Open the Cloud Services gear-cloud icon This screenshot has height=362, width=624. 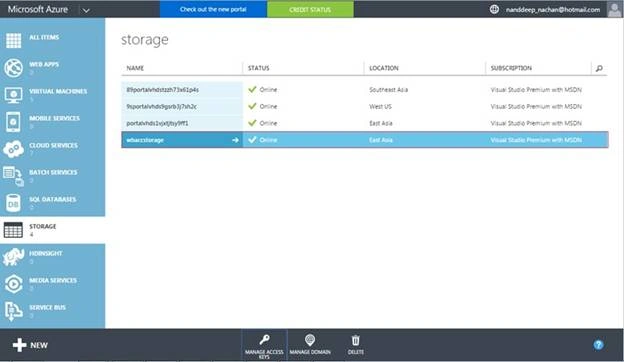14,149
